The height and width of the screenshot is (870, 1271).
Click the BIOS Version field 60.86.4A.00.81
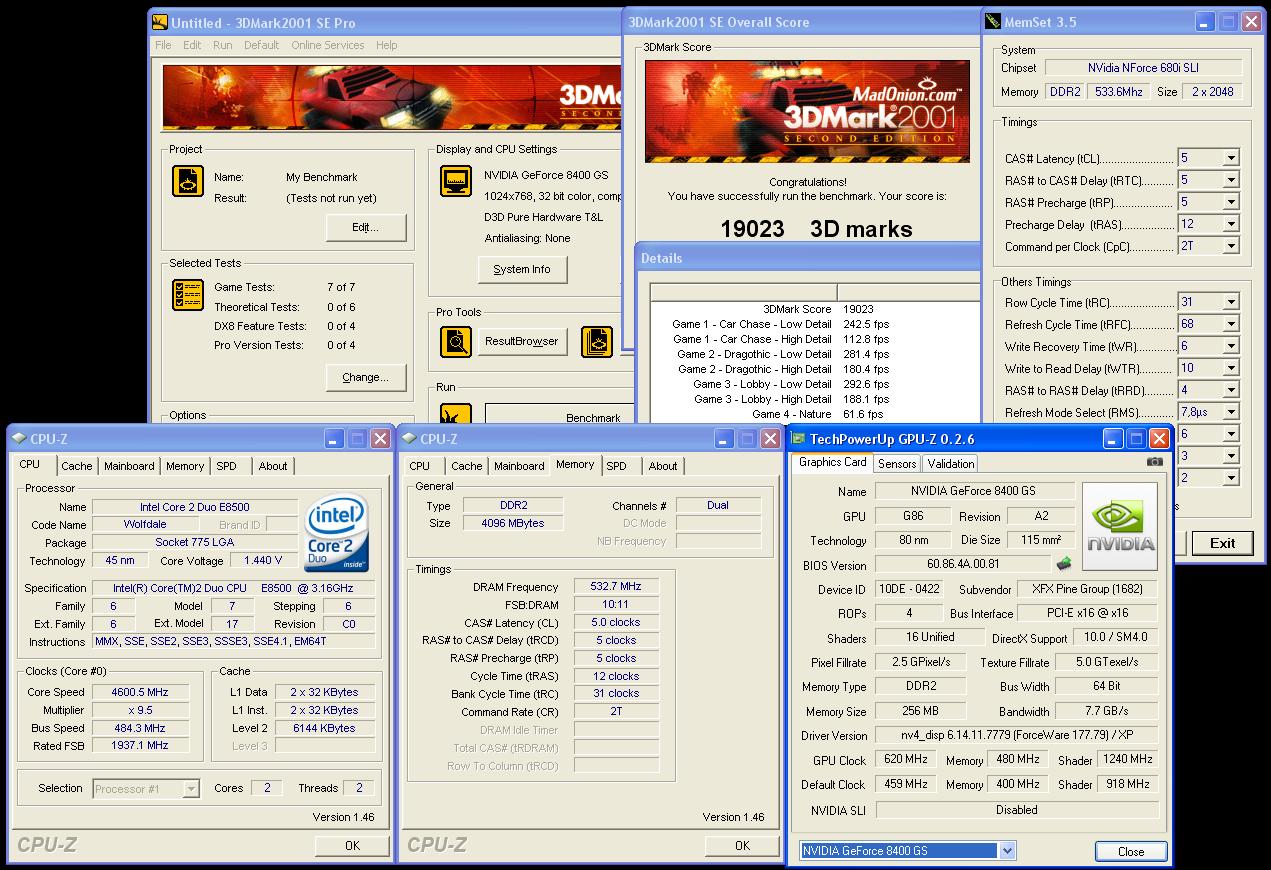963,564
